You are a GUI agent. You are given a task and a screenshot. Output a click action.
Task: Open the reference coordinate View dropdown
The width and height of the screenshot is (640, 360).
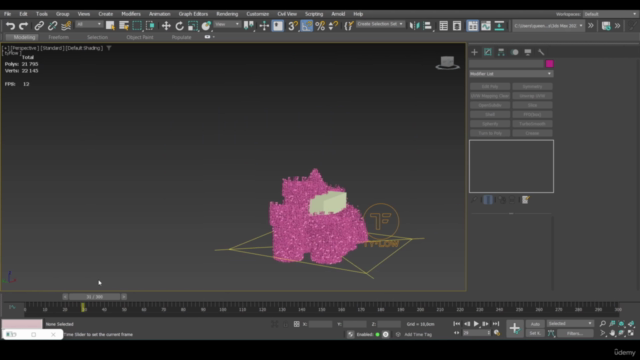pyautogui.click(x=227, y=24)
